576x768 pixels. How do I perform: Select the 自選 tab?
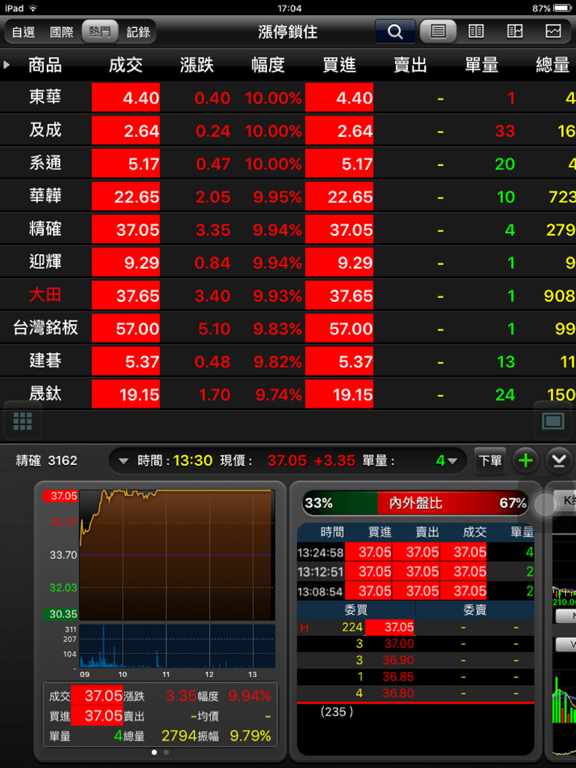[x=24, y=32]
